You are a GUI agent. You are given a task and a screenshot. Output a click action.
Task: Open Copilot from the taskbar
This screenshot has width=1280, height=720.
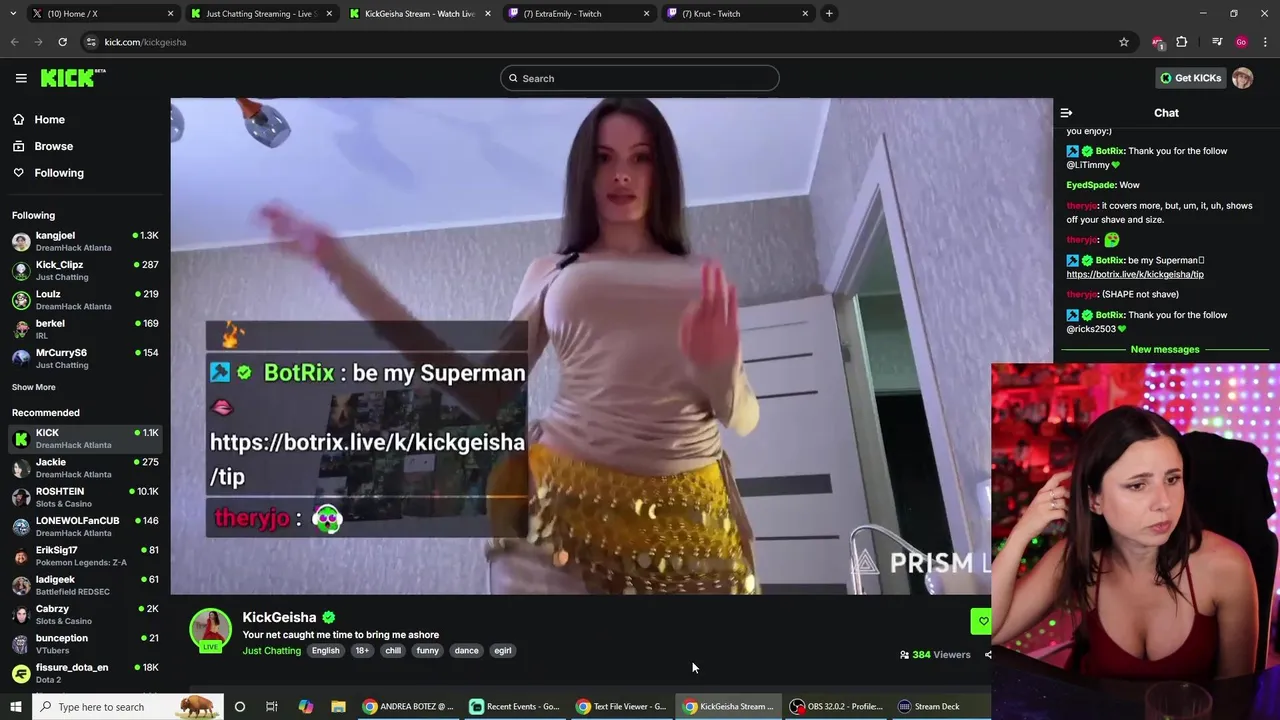click(x=306, y=707)
